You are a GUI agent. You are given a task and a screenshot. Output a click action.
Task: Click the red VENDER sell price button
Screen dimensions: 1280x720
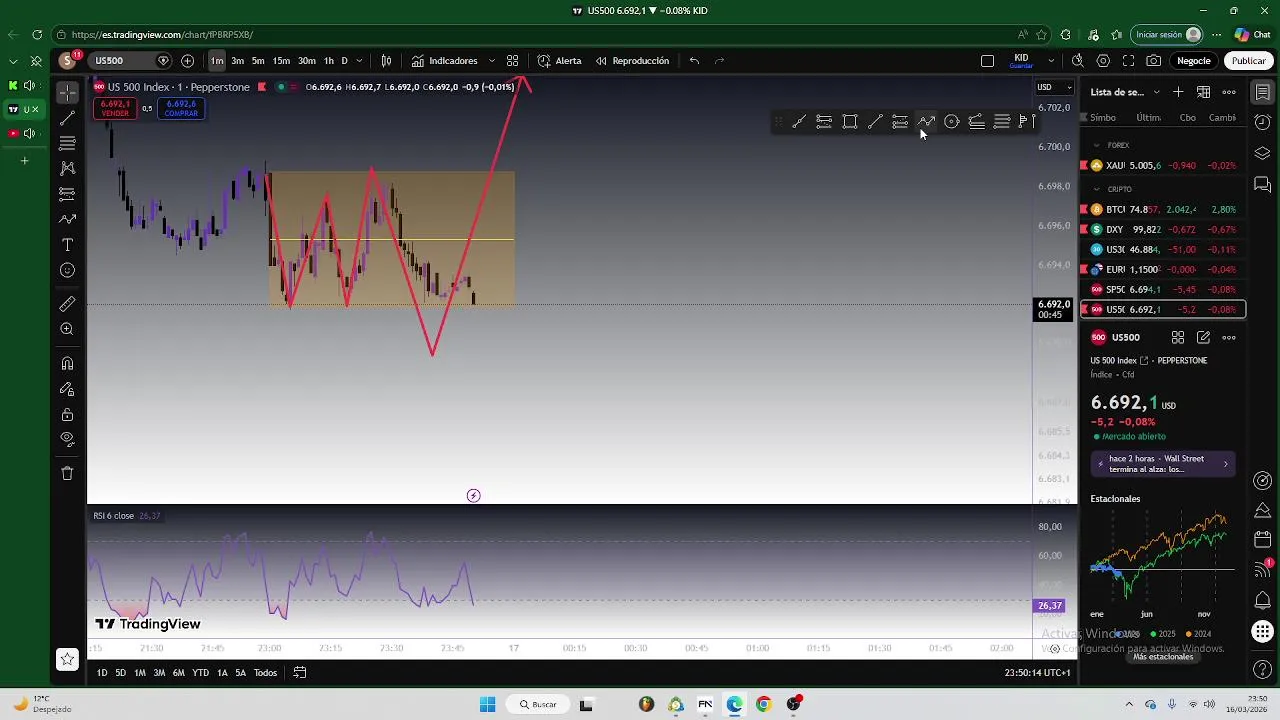click(x=115, y=109)
